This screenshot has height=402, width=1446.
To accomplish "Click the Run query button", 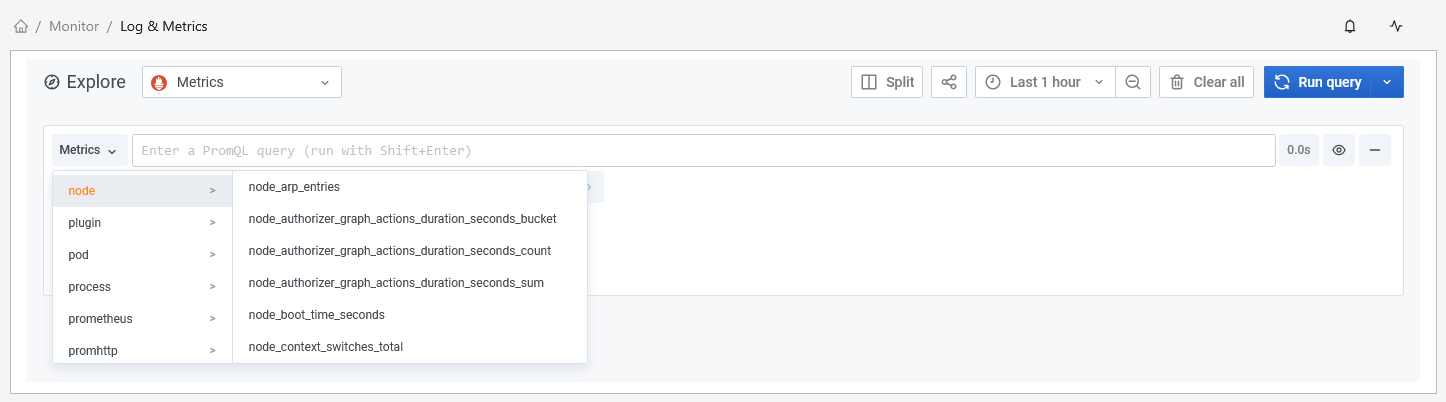I will coord(1318,82).
